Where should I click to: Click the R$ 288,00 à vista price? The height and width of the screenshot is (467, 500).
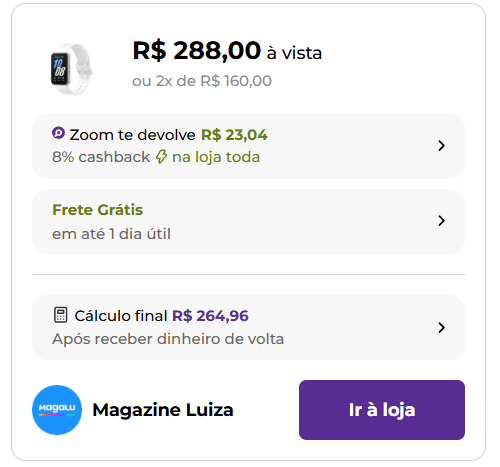[x=227, y=51]
